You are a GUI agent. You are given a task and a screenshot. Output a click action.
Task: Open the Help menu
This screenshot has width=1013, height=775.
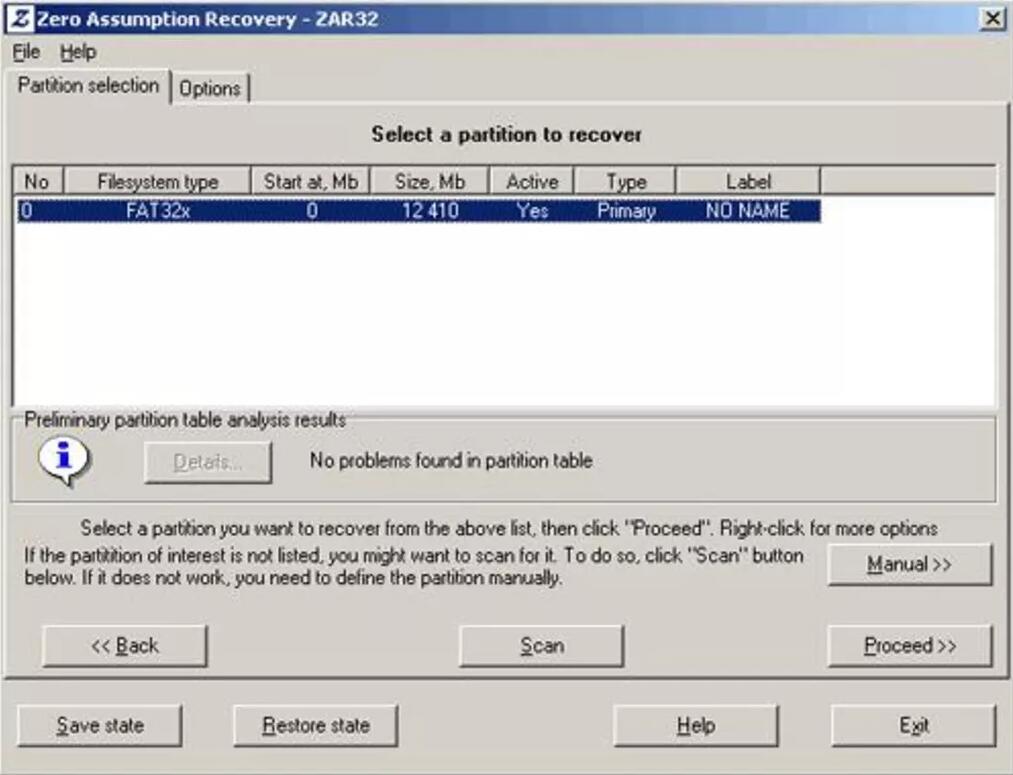(78, 52)
